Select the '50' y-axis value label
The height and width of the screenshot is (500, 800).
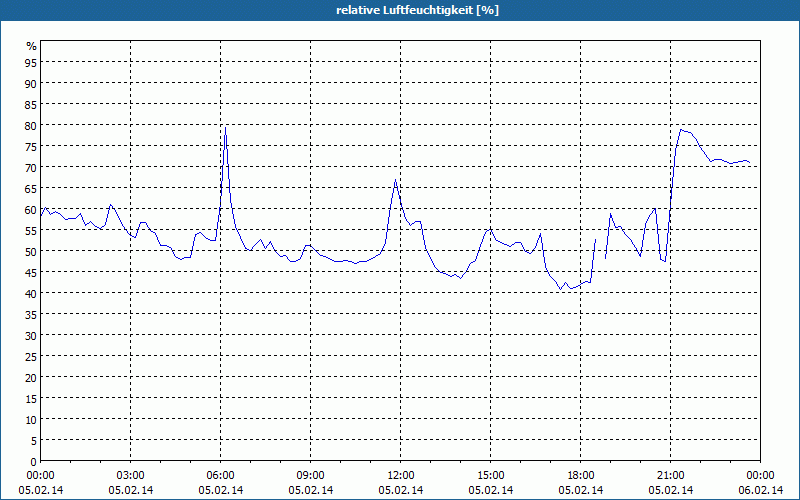click(x=31, y=252)
